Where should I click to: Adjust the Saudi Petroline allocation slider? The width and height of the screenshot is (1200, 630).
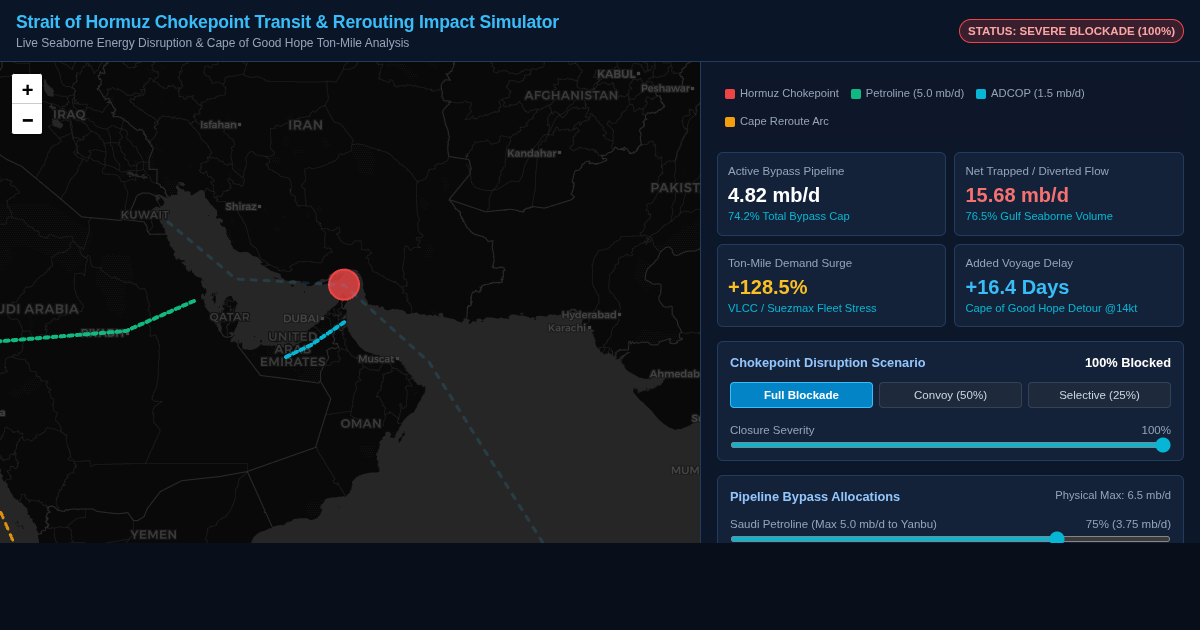point(950,538)
